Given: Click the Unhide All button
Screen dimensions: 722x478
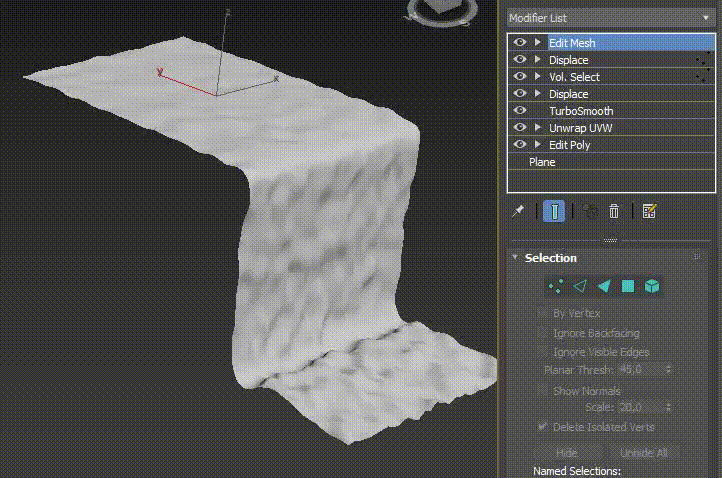Looking at the screenshot, I should (642, 453).
